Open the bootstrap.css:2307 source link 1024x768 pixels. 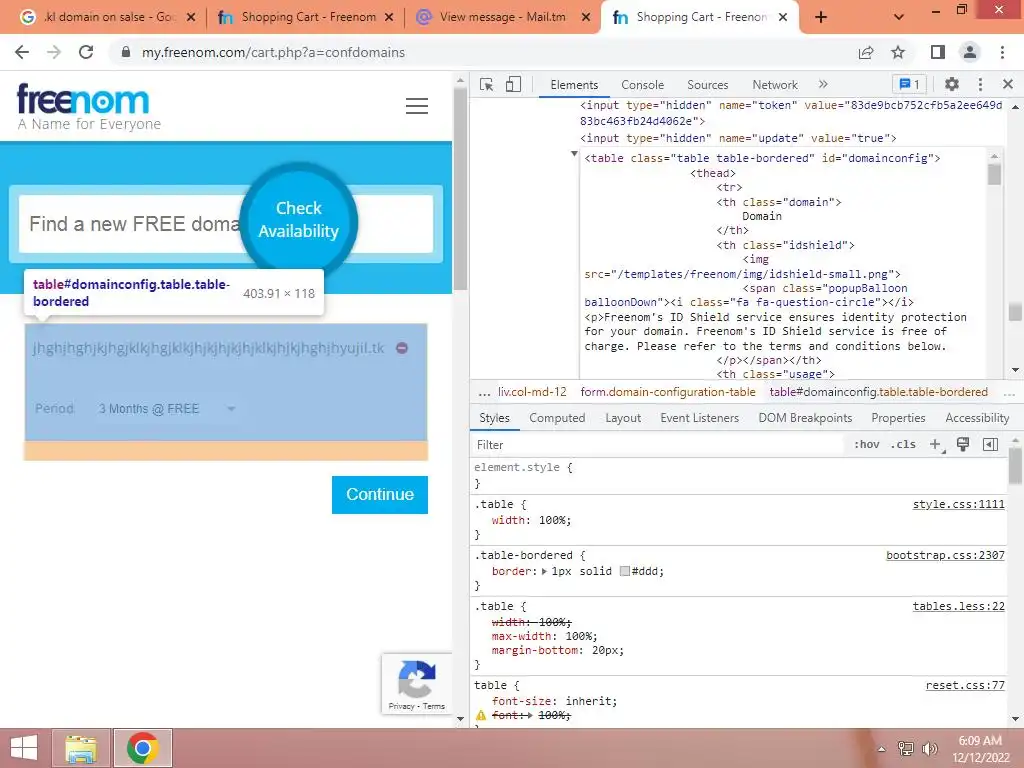945,555
